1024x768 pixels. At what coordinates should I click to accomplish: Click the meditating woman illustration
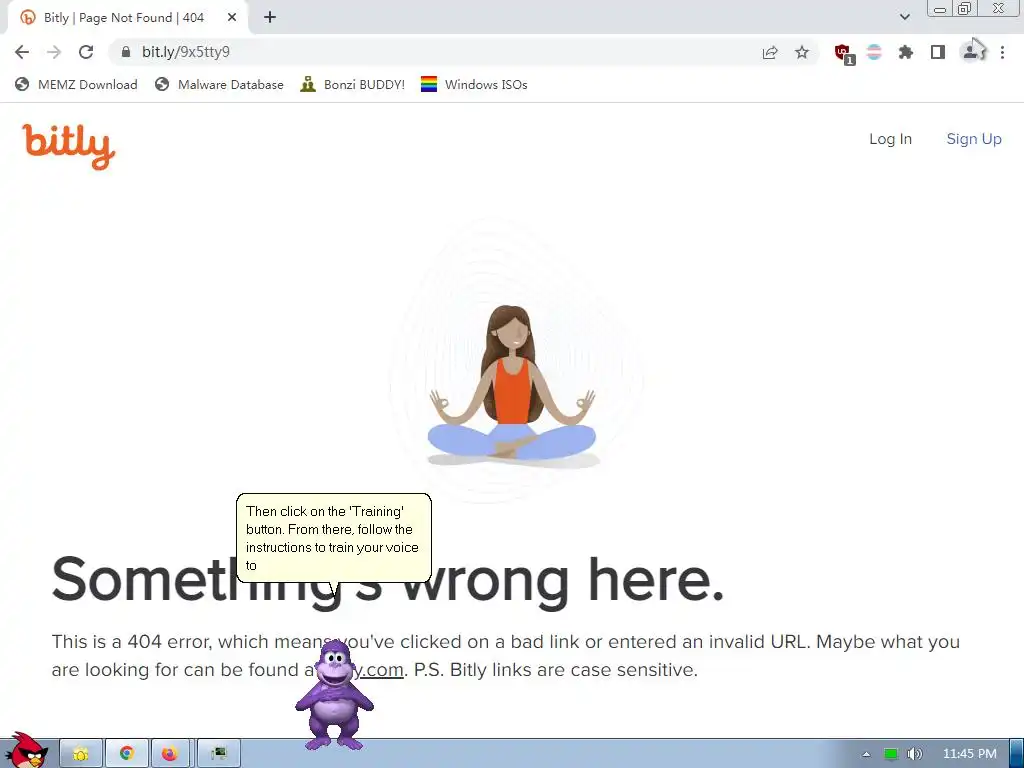(513, 385)
